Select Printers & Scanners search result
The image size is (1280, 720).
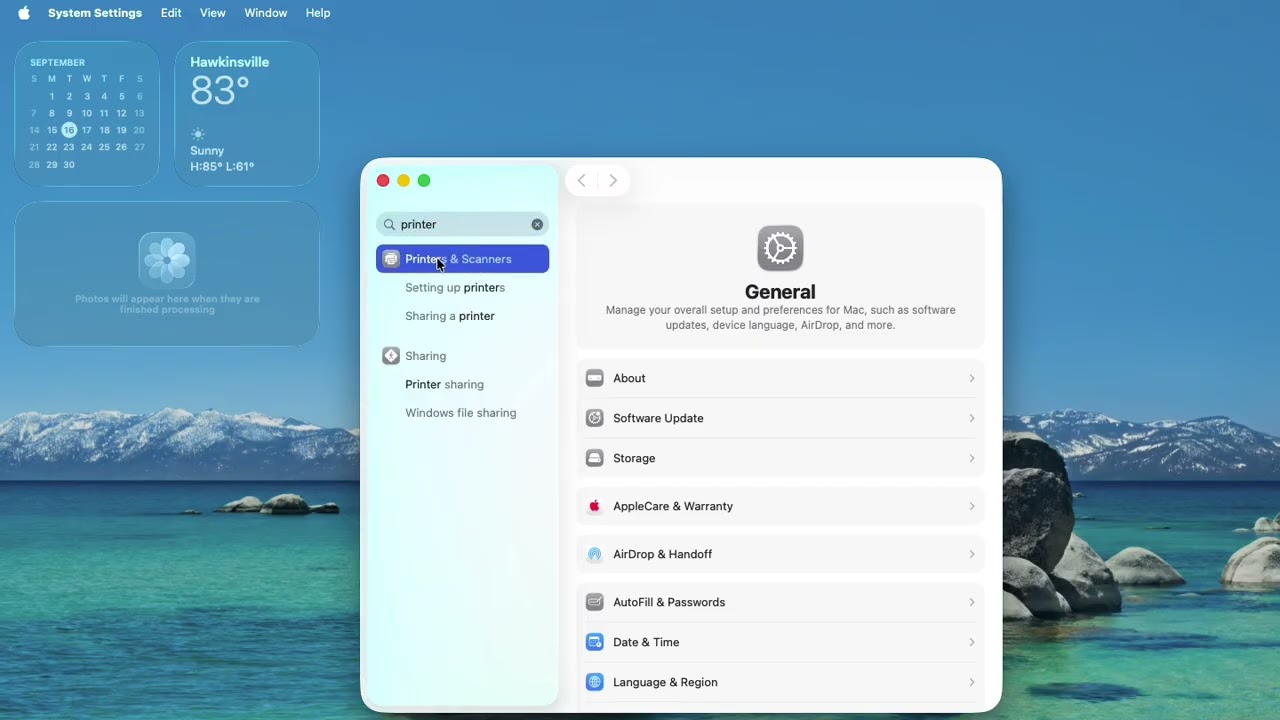point(462,259)
